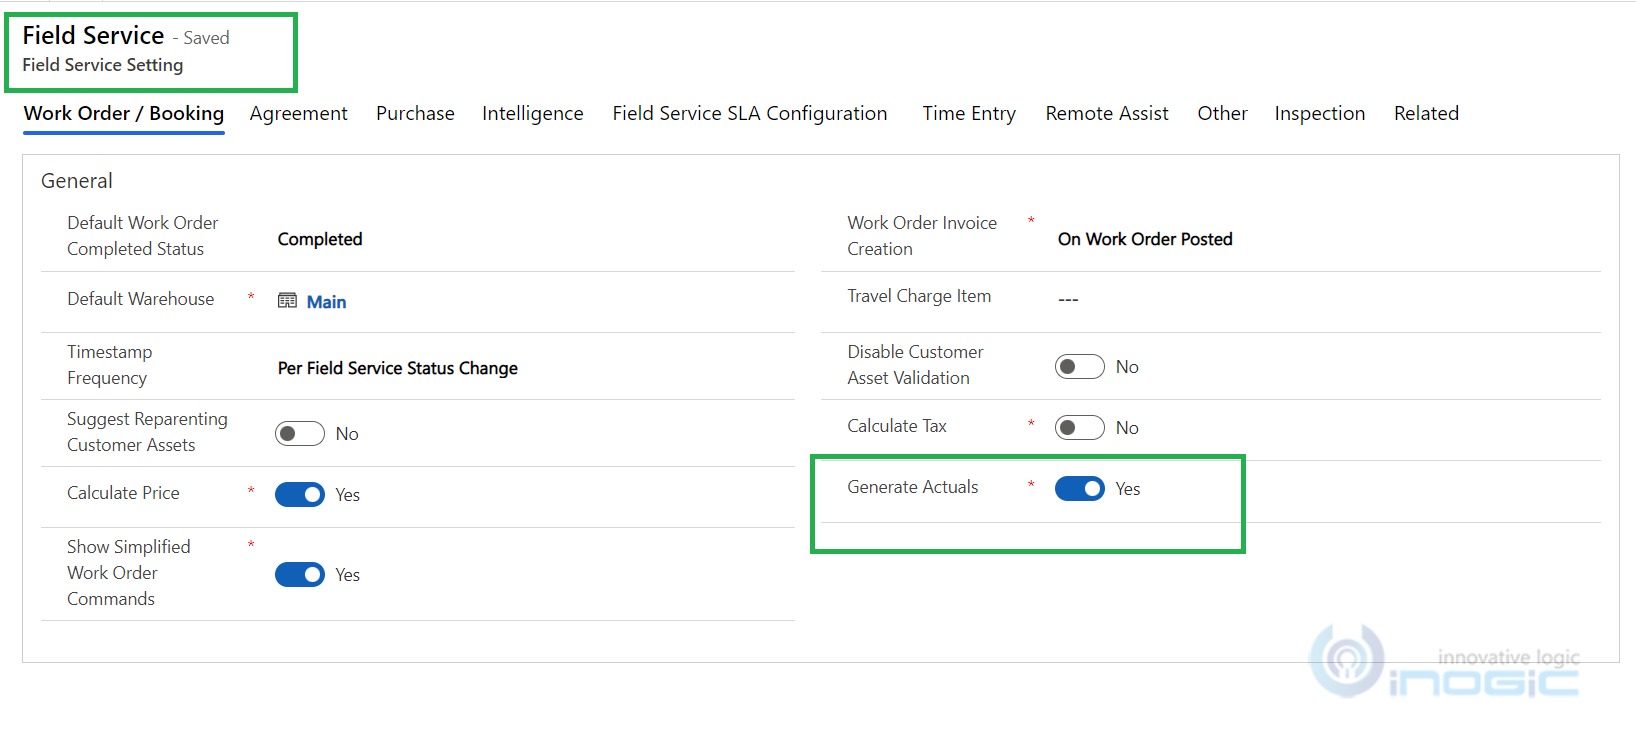Open the Remote Assist tab

[1107, 113]
